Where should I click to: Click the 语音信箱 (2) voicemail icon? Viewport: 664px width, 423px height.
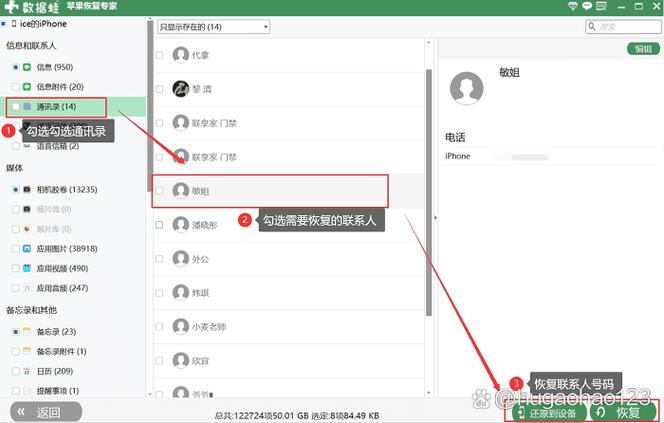pos(27,146)
